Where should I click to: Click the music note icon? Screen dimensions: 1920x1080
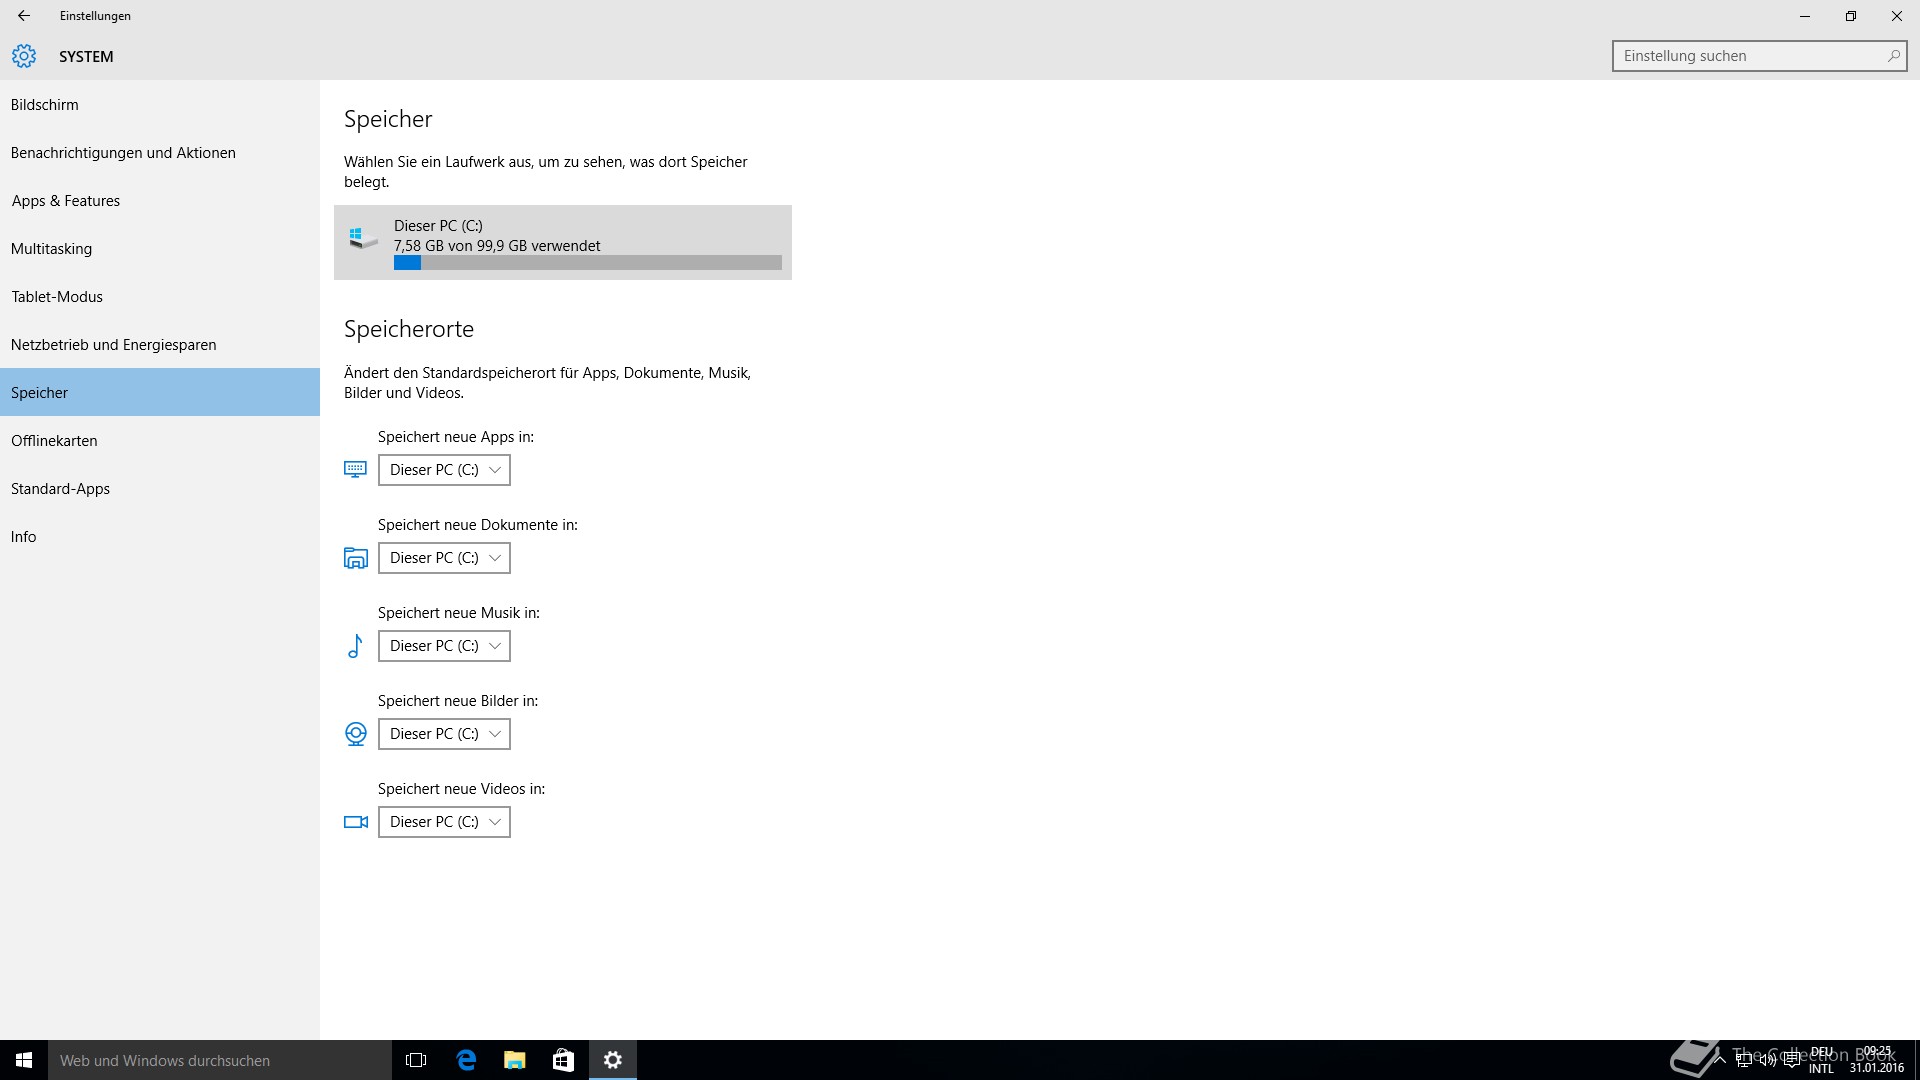[x=355, y=646]
